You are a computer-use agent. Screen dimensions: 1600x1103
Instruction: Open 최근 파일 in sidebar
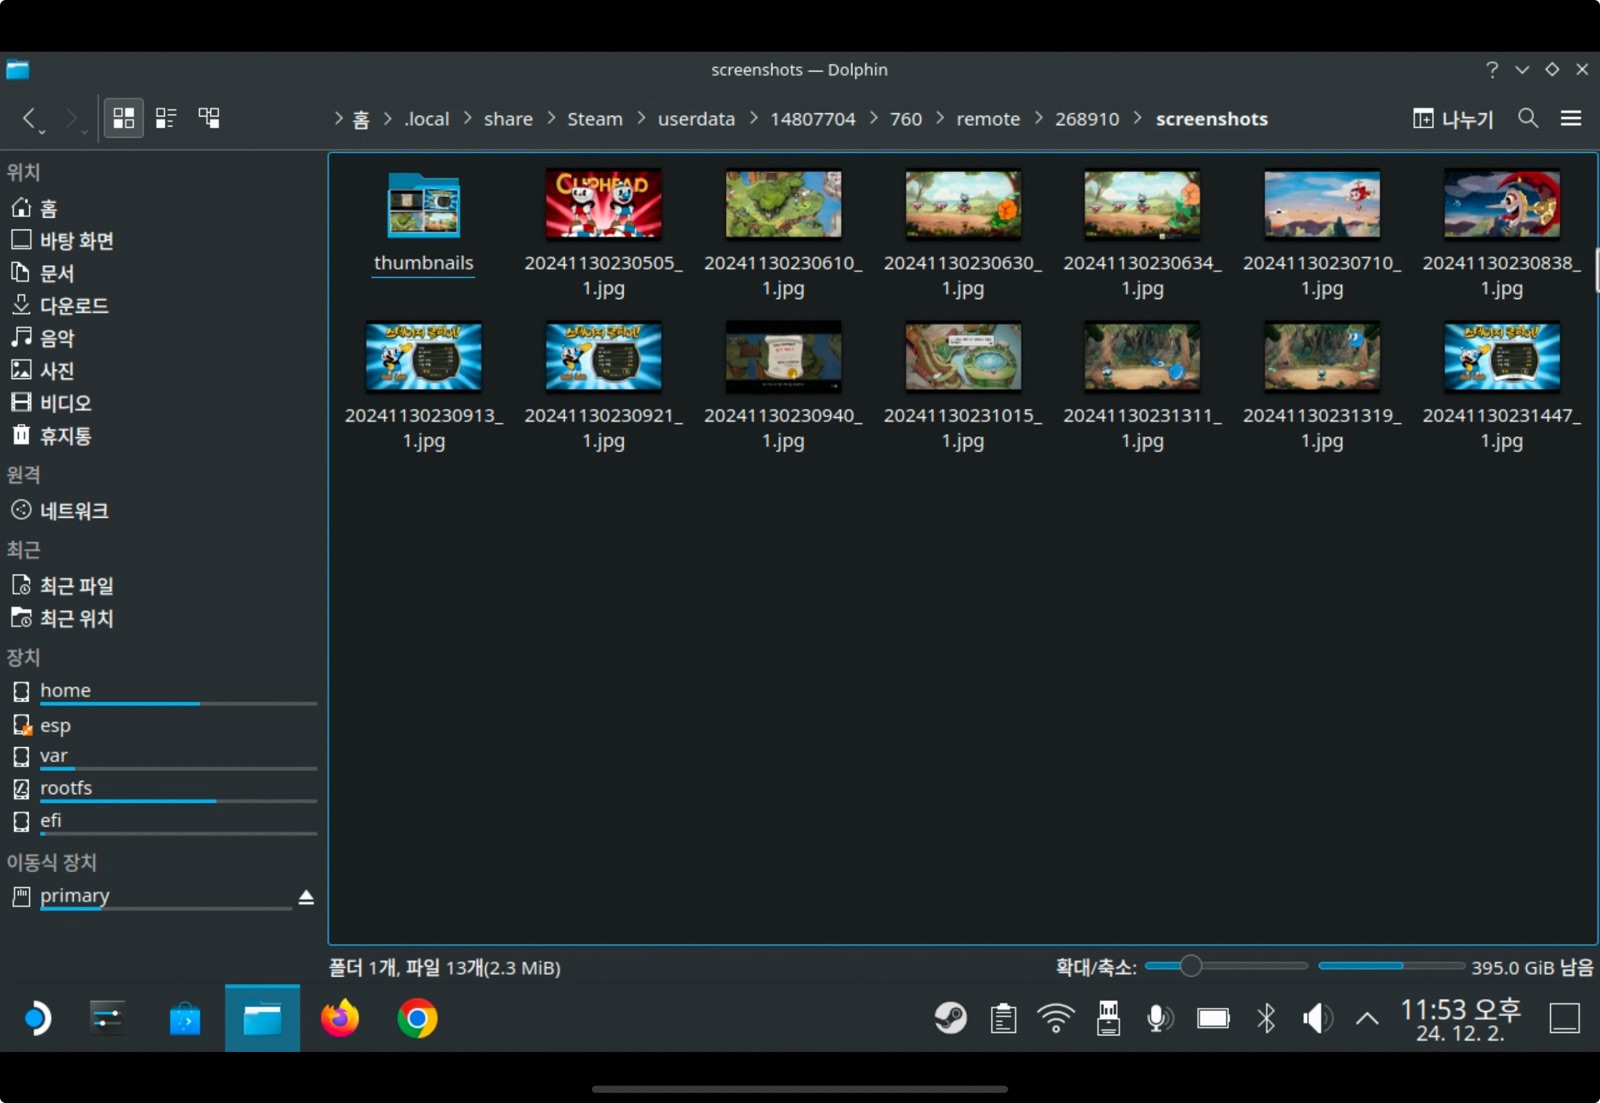(162, 585)
